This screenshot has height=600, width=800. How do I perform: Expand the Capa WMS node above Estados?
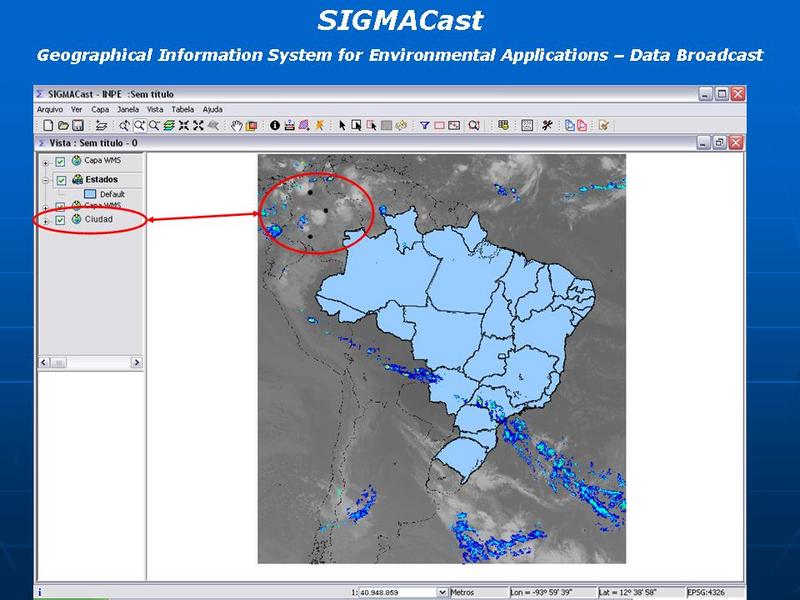click(45, 163)
